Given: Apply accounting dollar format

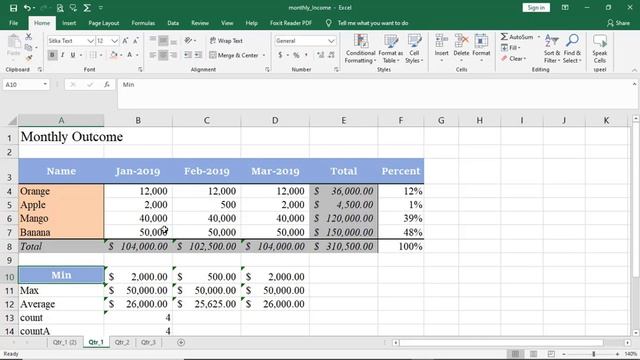Looking at the screenshot, I should click(280, 55).
